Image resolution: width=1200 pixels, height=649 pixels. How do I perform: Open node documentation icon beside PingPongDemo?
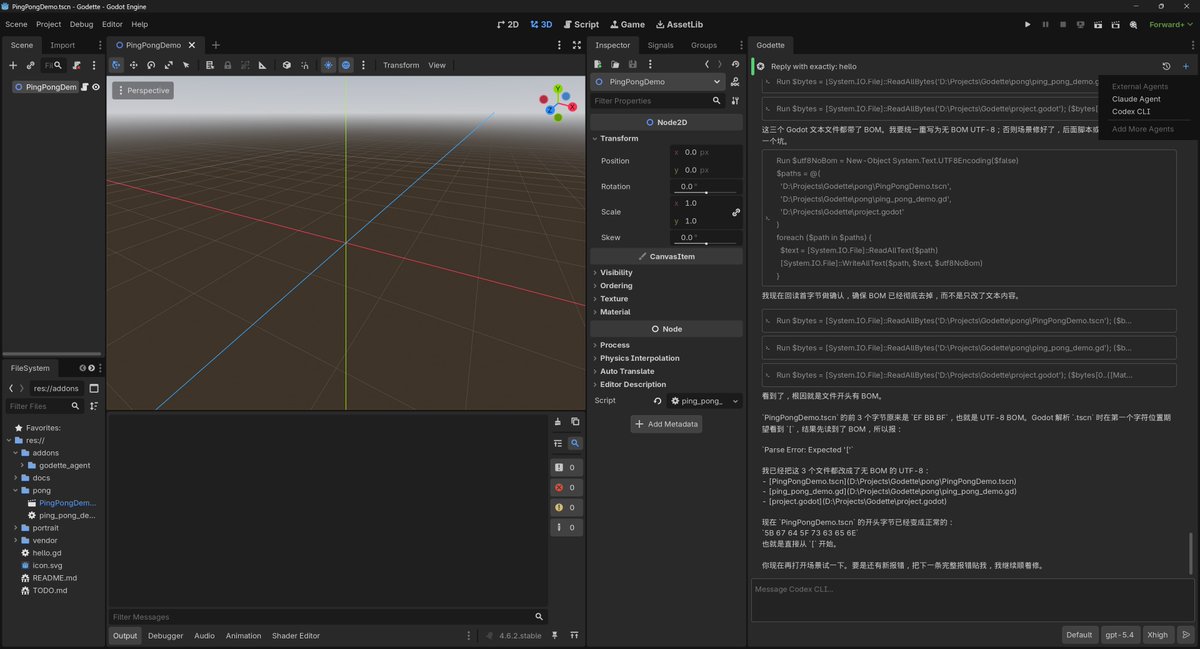(x=735, y=82)
